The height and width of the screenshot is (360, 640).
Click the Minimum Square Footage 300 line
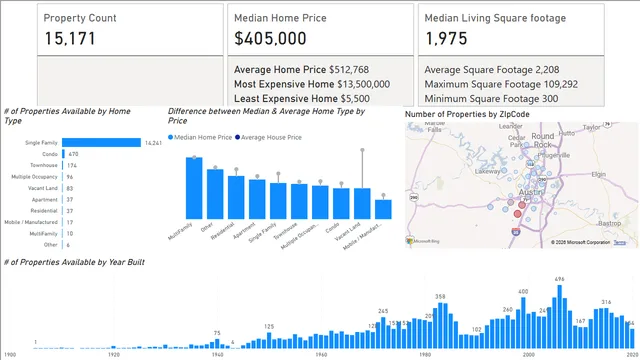[x=491, y=98]
